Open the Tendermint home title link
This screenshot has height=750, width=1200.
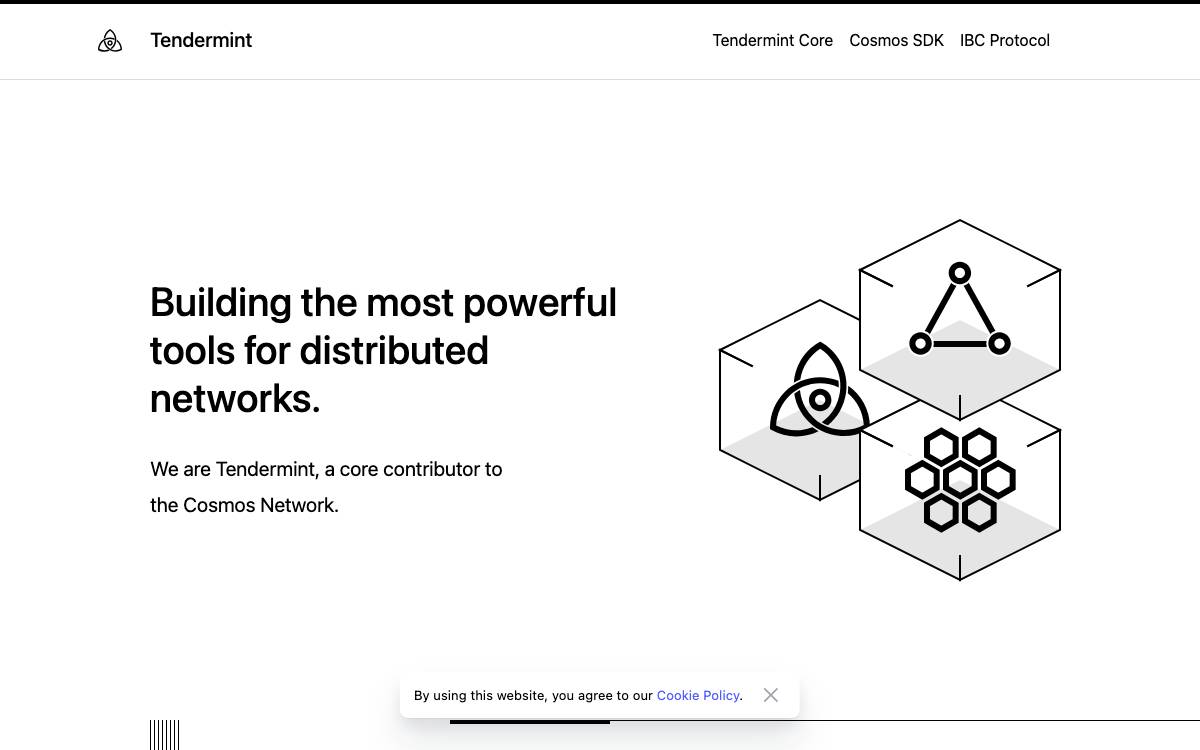tap(201, 40)
